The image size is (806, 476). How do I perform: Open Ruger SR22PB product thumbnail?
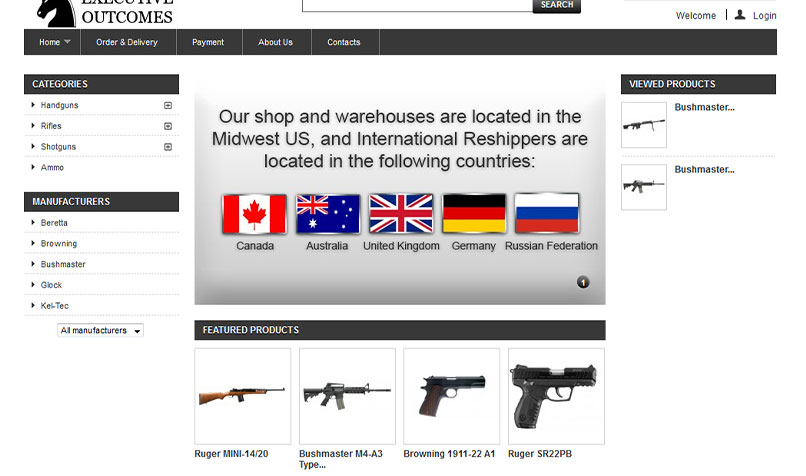[557, 396]
